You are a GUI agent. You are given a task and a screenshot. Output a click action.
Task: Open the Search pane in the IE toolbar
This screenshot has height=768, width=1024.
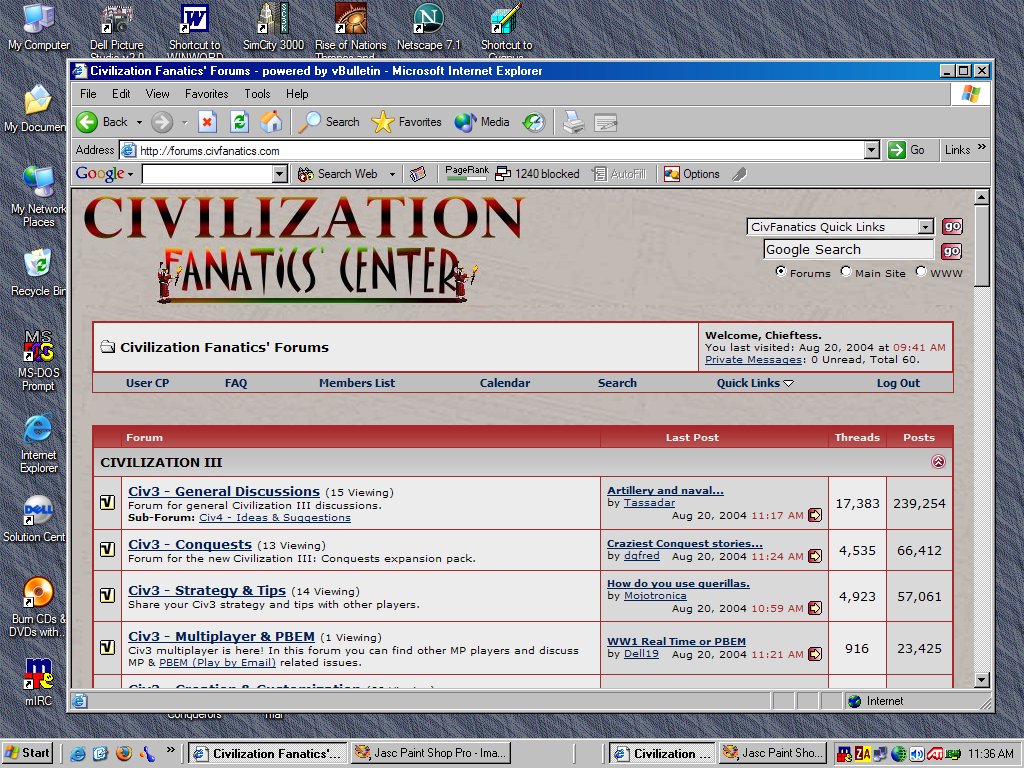328,122
